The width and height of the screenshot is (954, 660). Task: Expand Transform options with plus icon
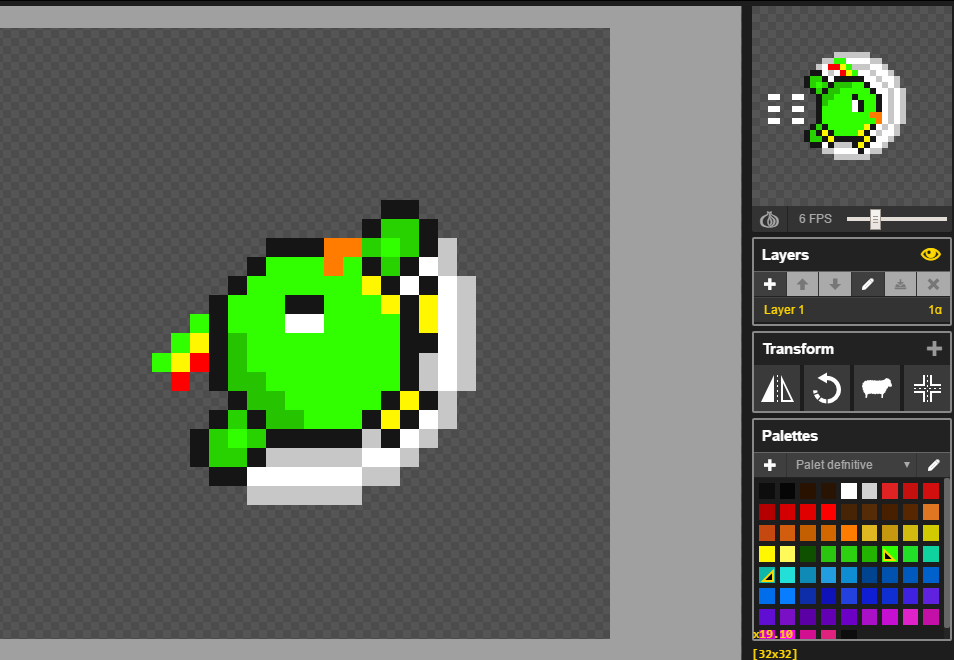pyautogui.click(x=934, y=349)
